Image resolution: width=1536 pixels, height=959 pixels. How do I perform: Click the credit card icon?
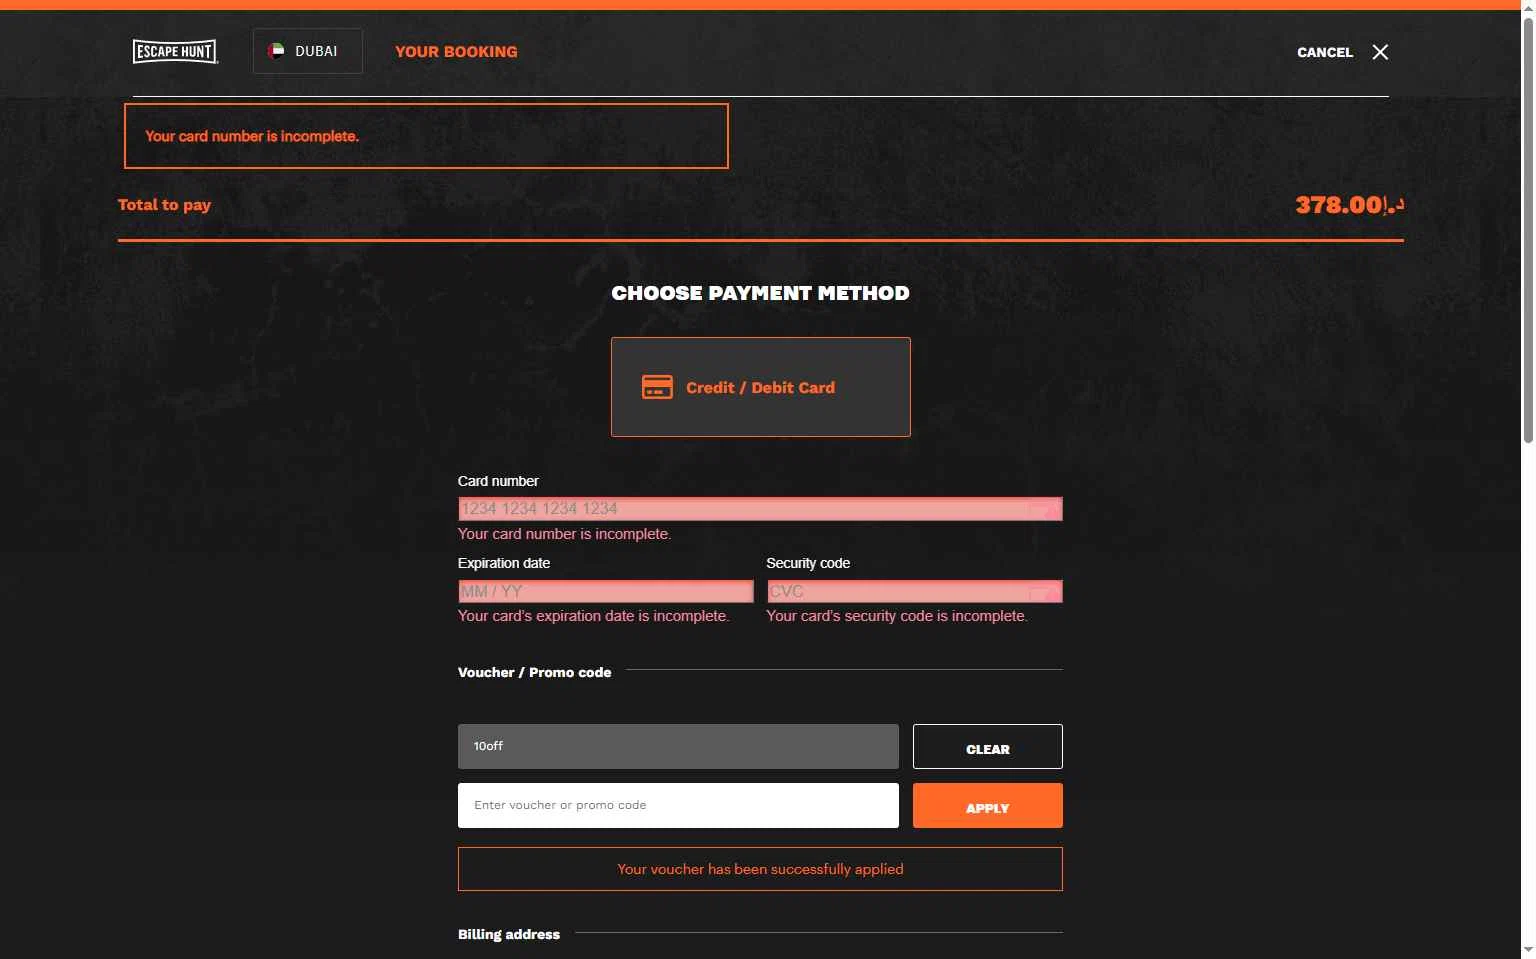click(x=657, y=387)
